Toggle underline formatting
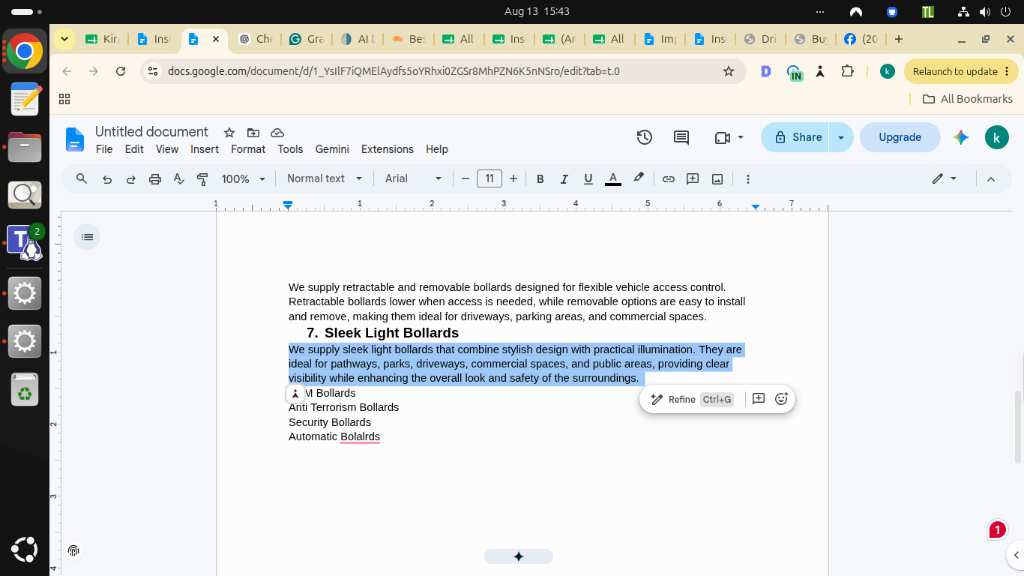 tap(588, 179)
